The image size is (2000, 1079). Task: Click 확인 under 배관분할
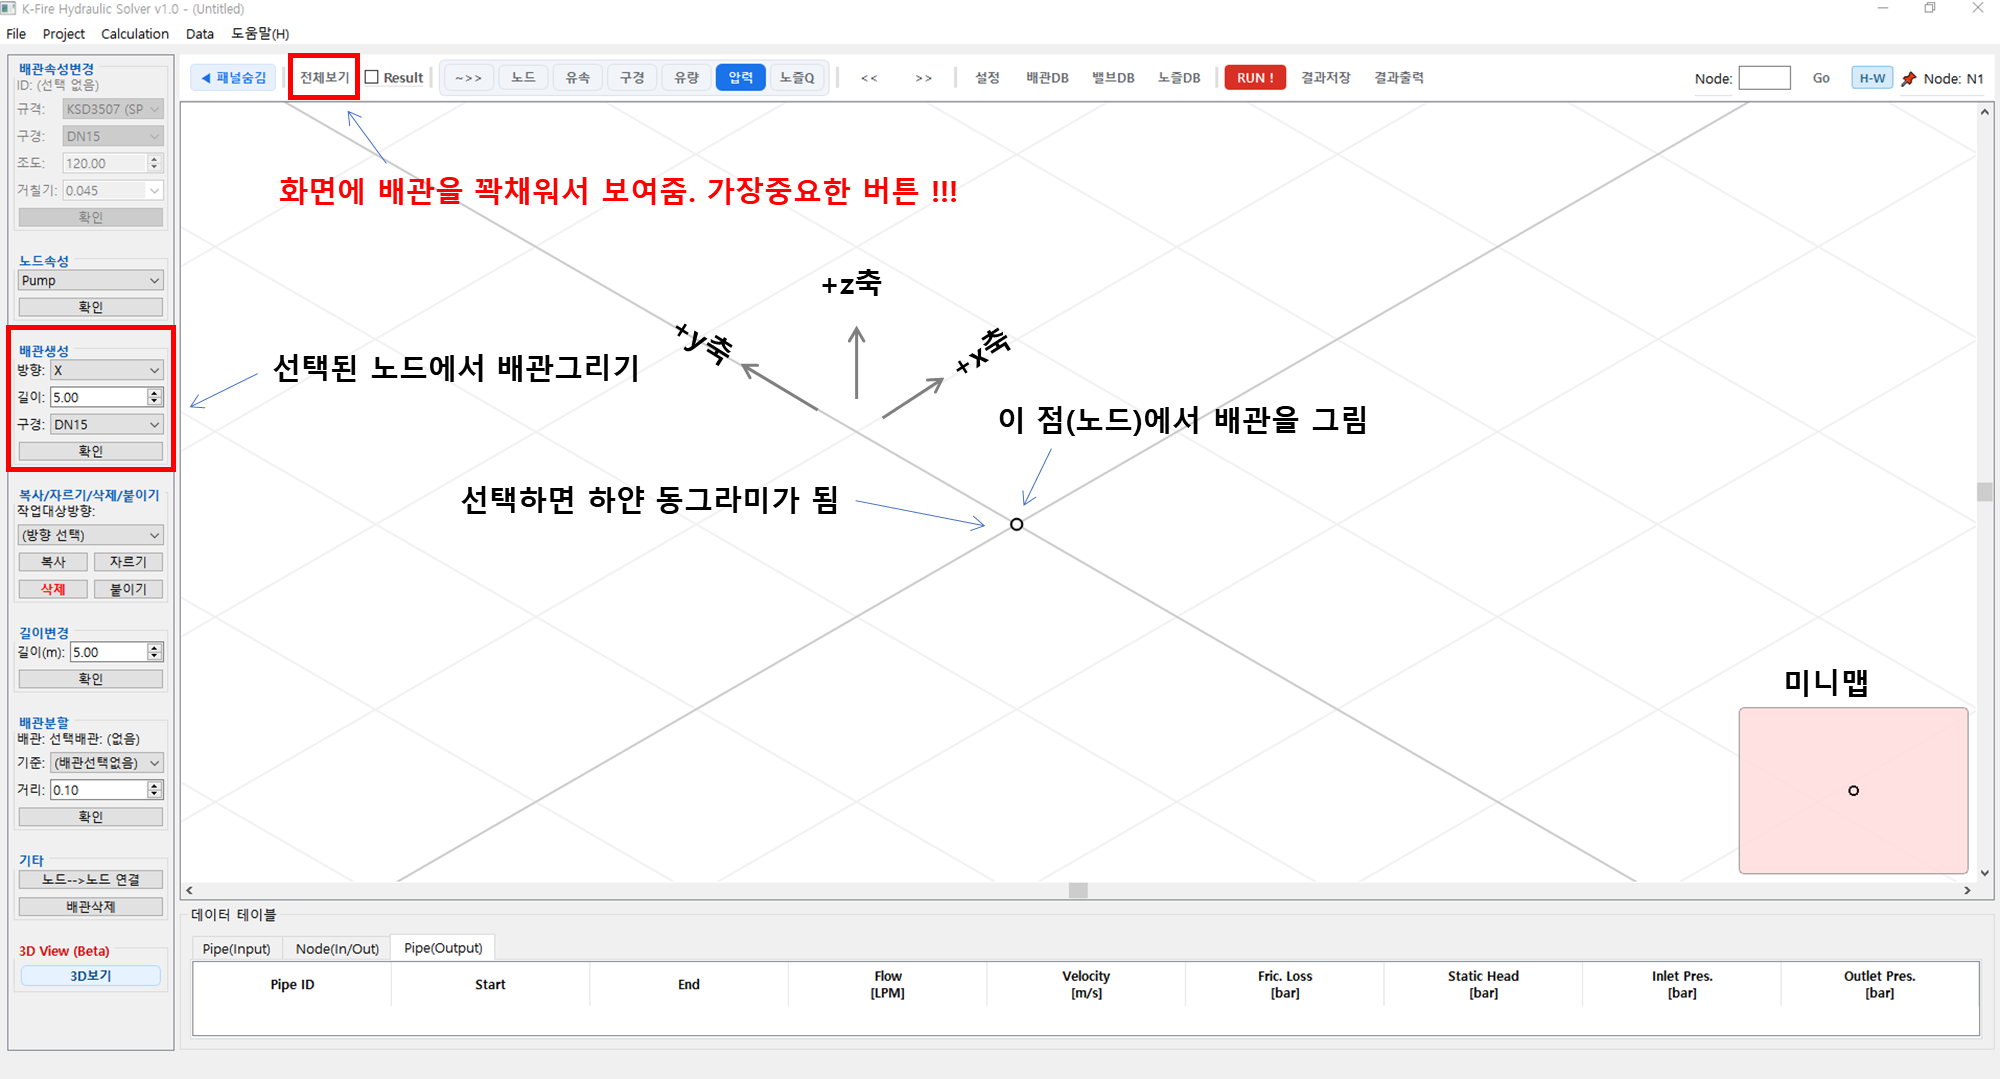pos(90,817)
